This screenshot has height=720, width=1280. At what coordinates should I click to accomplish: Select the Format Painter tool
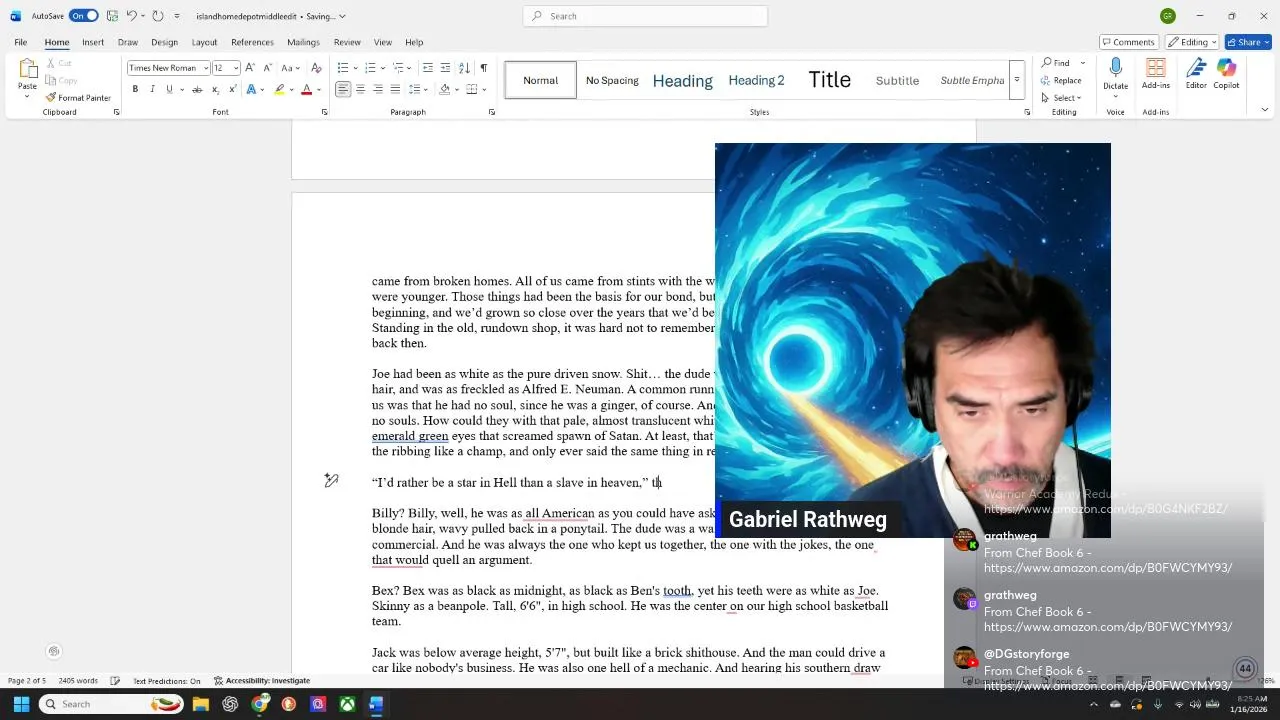77,98
